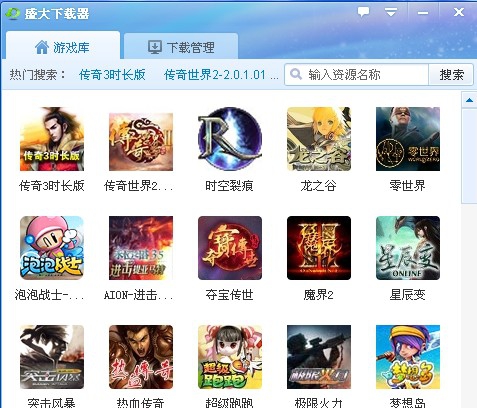Open the 突击风暴 game thumbnail
Viewport: 477px width, 408px height.
tap(52, 357)
